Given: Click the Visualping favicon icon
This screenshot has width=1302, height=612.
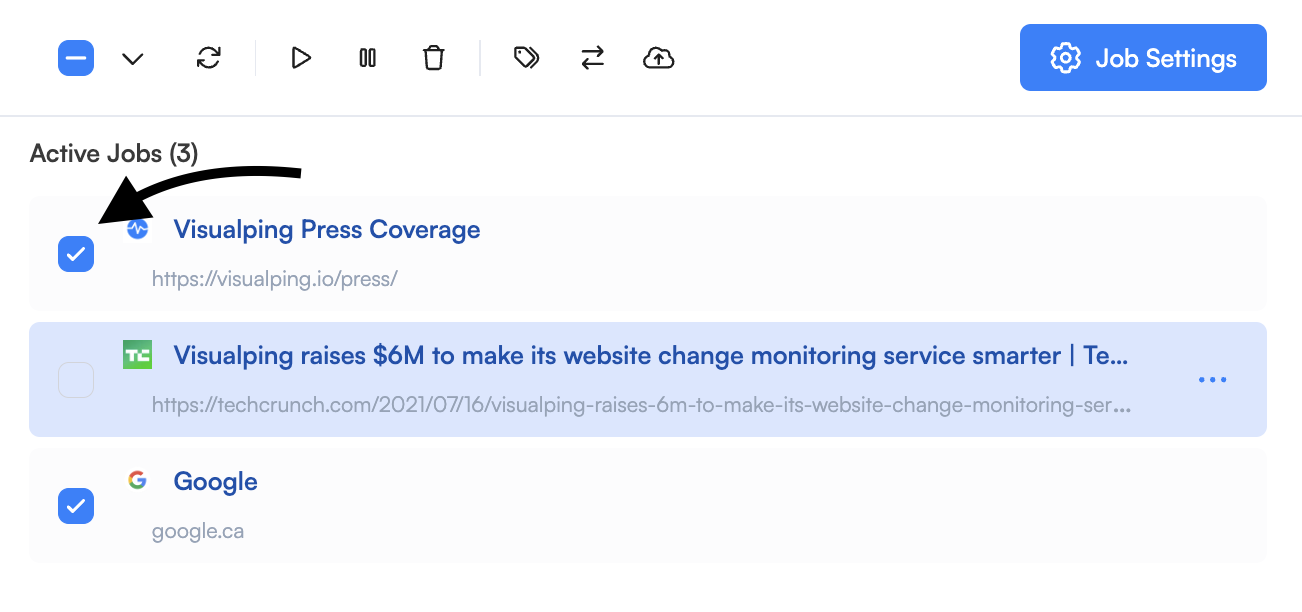Looking at the screenshot, I should pos(138,229).
